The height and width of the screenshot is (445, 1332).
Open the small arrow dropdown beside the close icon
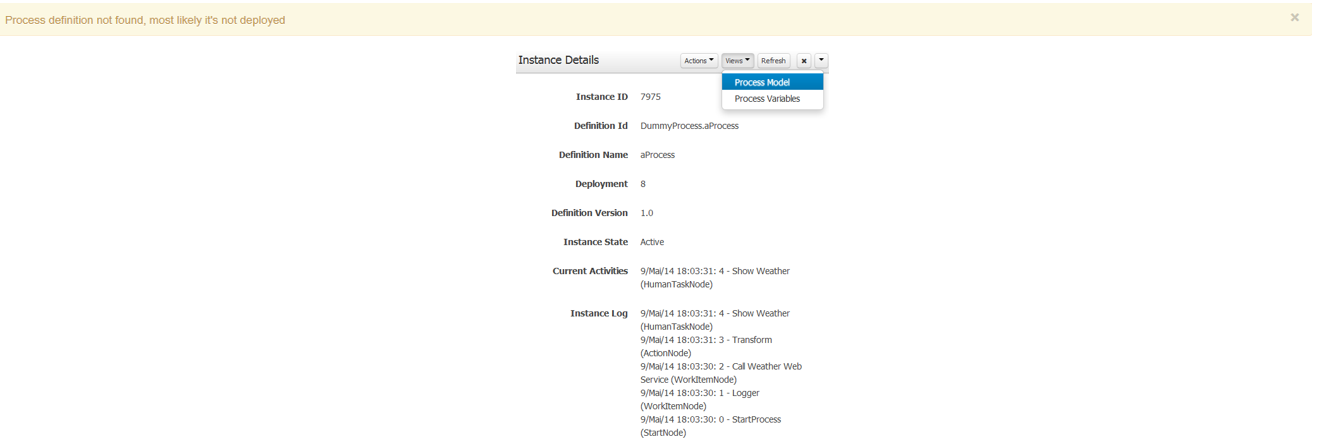tap(821, 61)
